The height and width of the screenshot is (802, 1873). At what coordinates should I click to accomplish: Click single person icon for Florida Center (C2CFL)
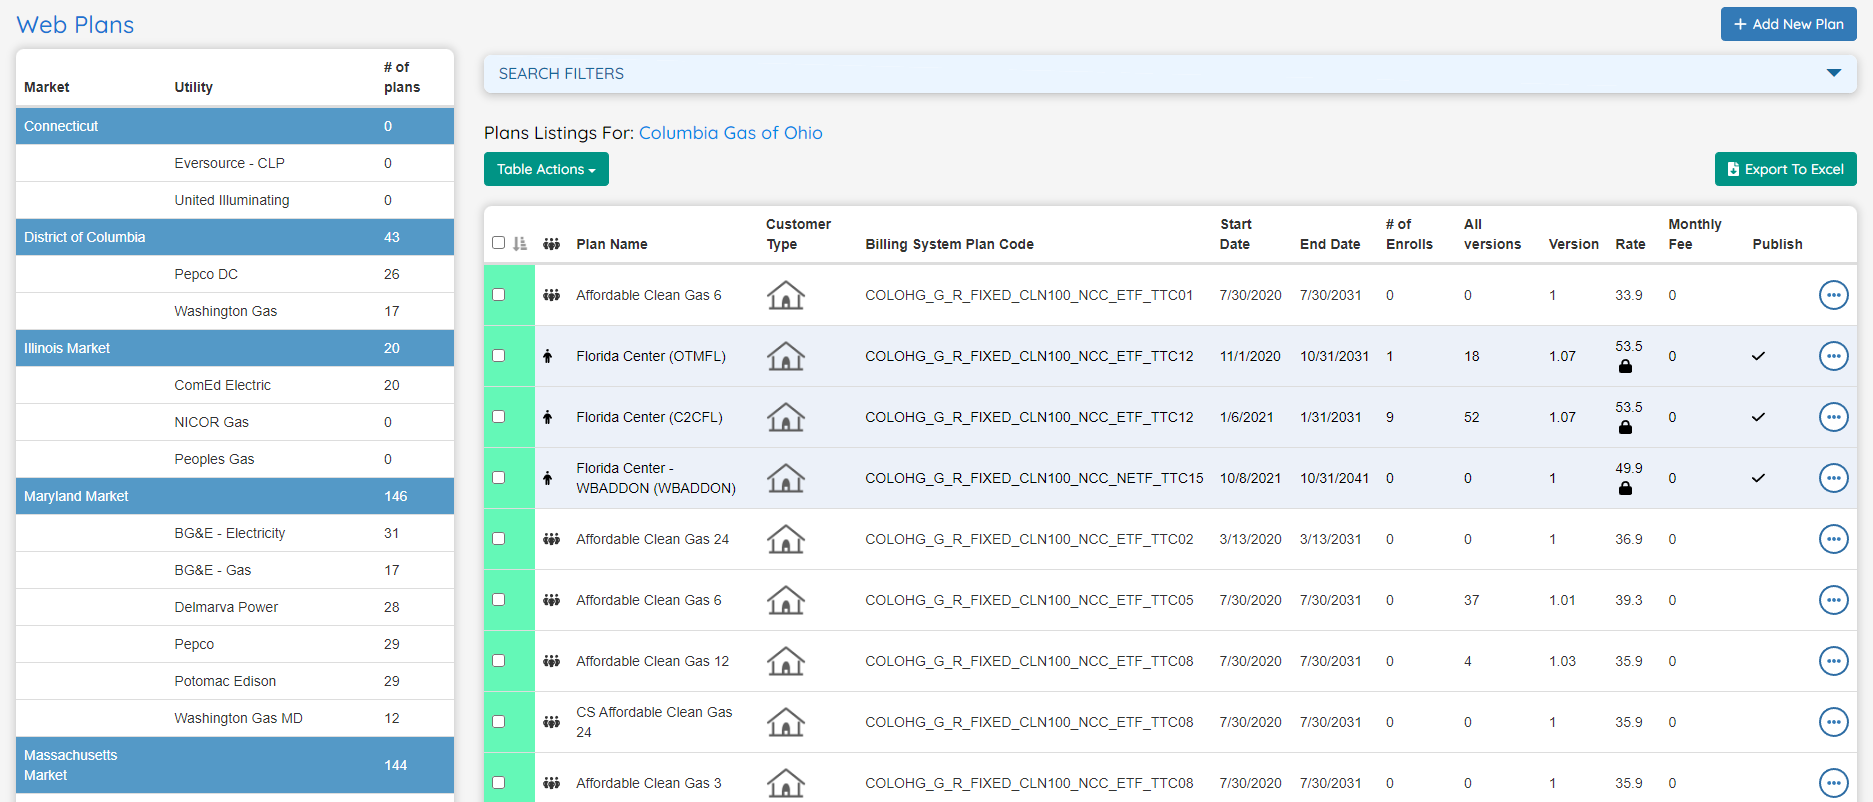click(547, 417)
